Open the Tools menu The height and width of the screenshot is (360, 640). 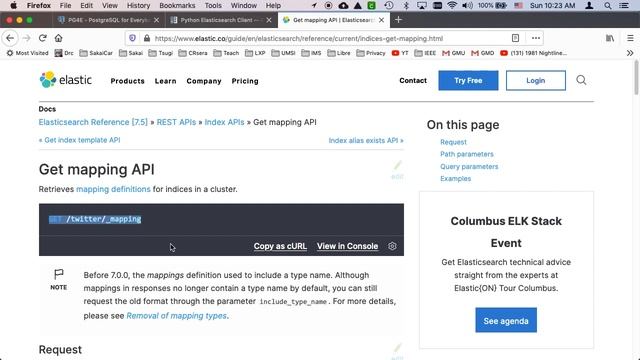click(x=213, y=5)
